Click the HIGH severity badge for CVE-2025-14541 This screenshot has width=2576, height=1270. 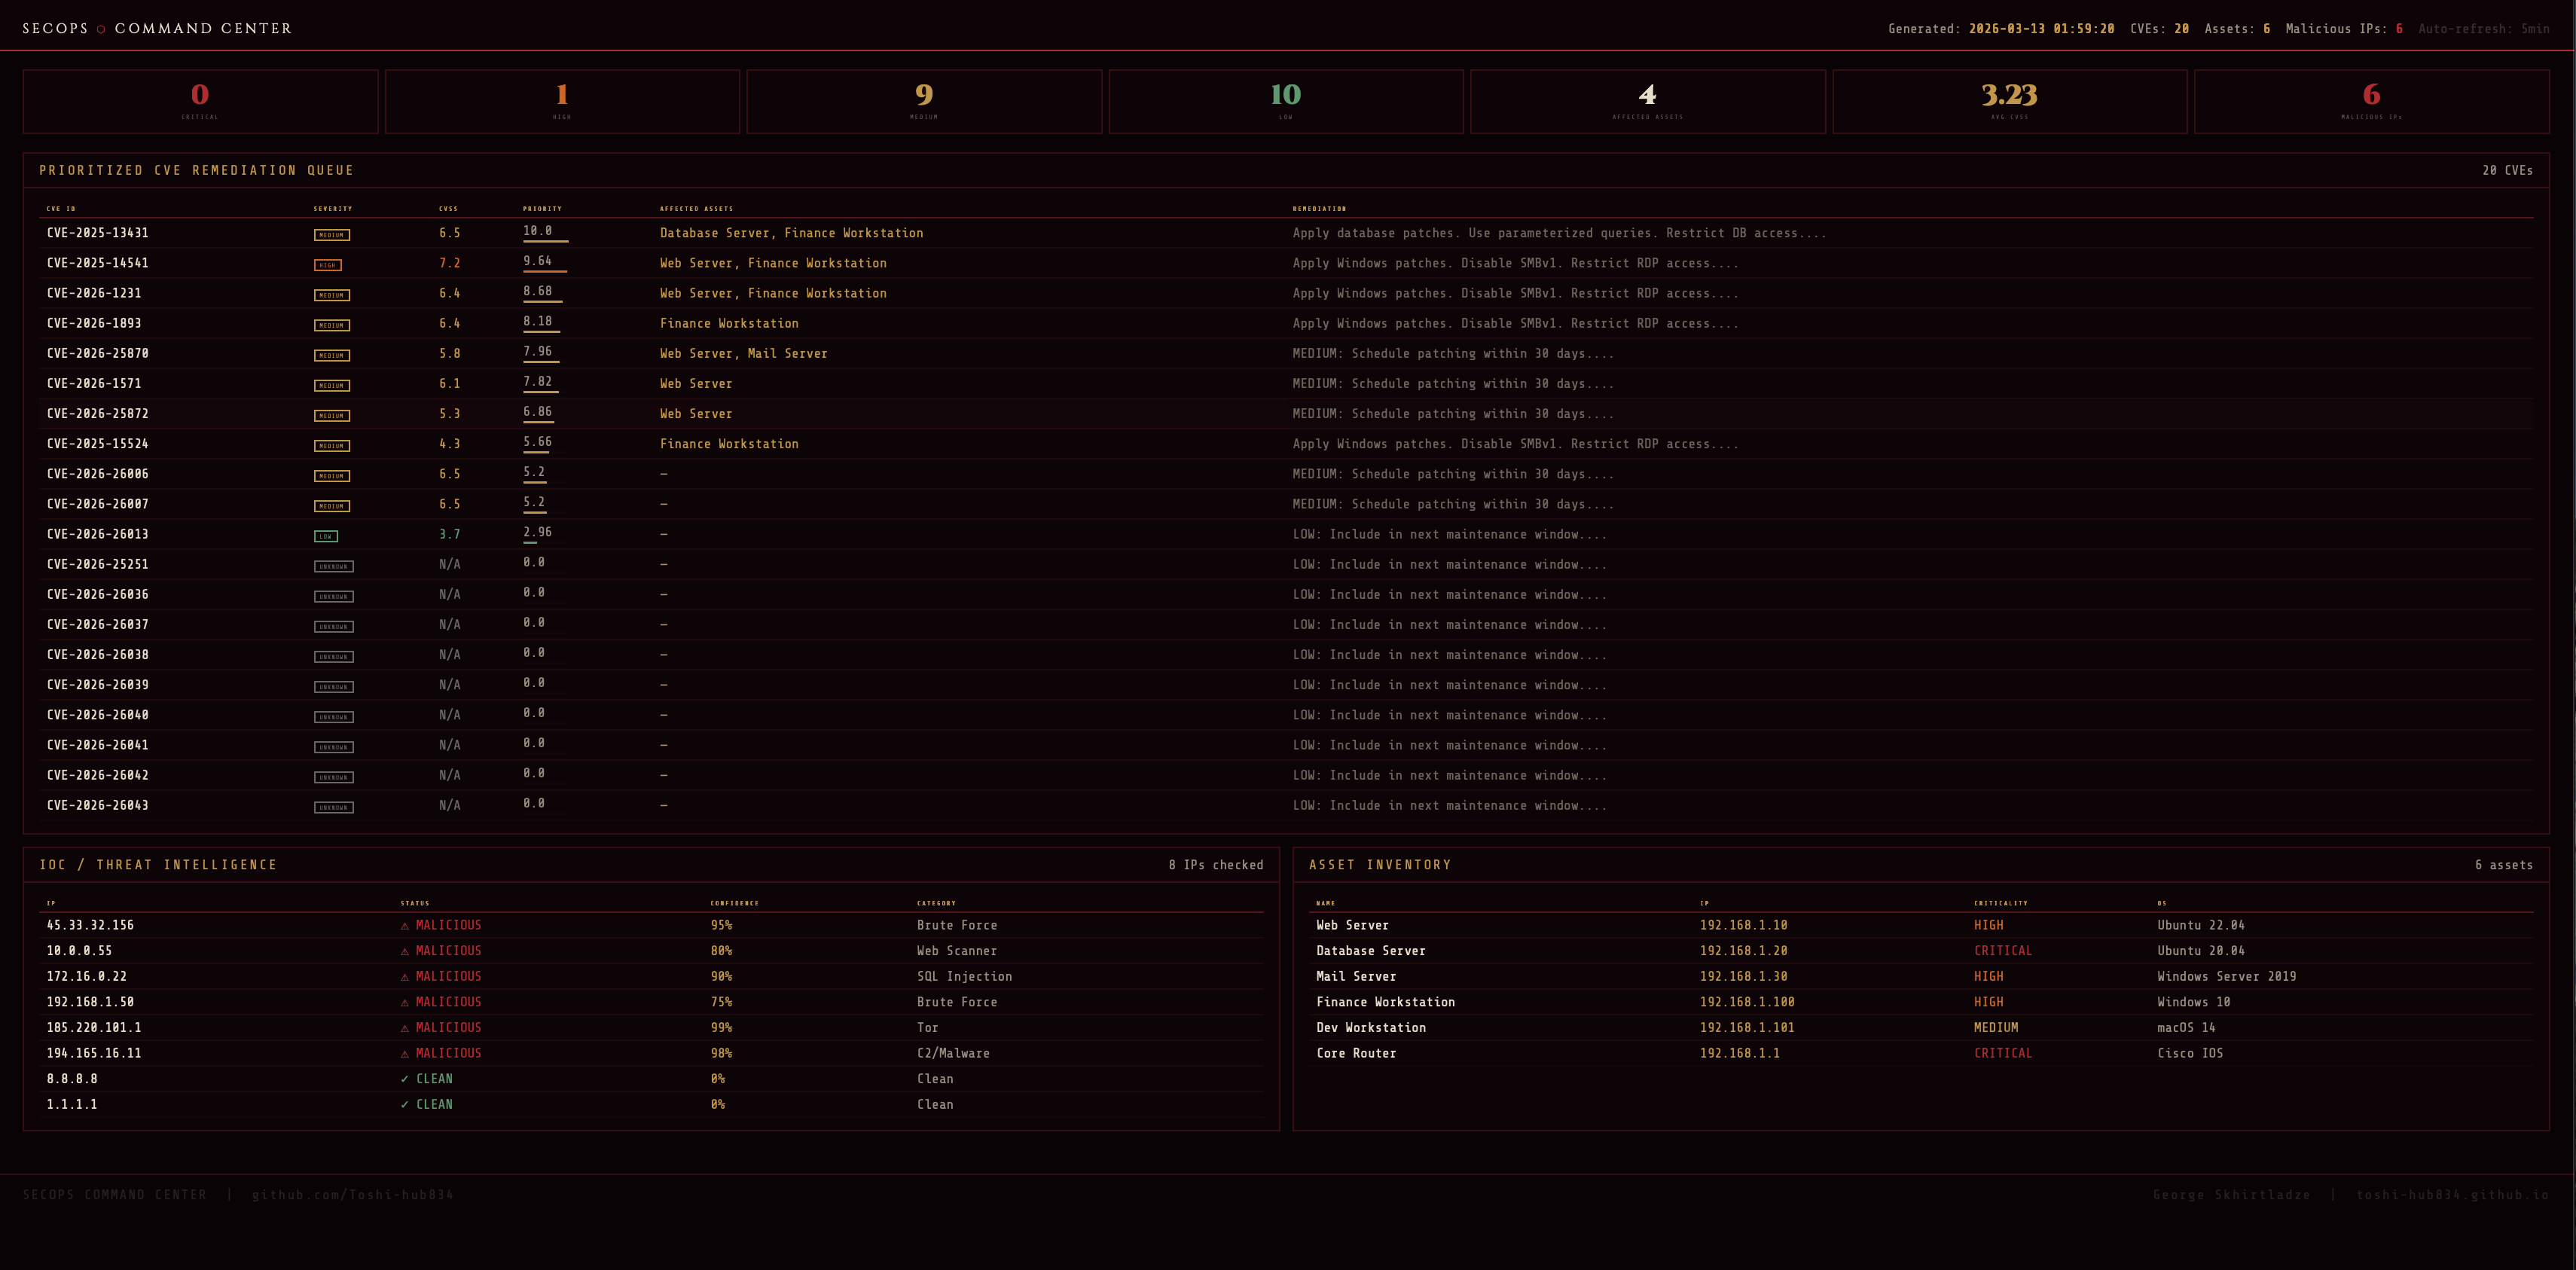coord(328,265)
